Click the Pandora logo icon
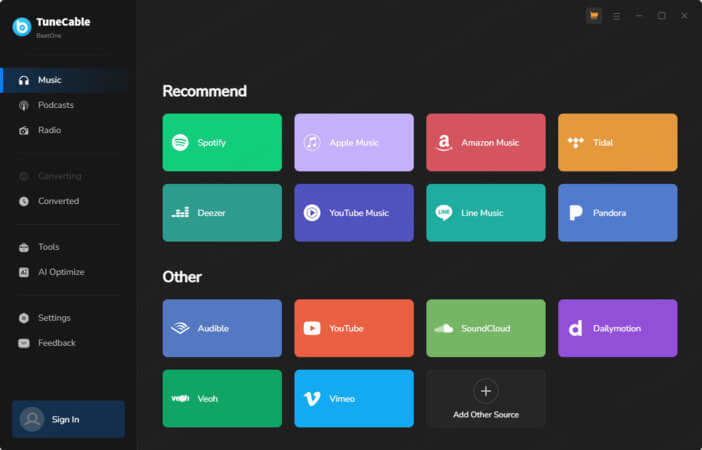The height and width of the screenshot is (450, 702). (576, 212)
